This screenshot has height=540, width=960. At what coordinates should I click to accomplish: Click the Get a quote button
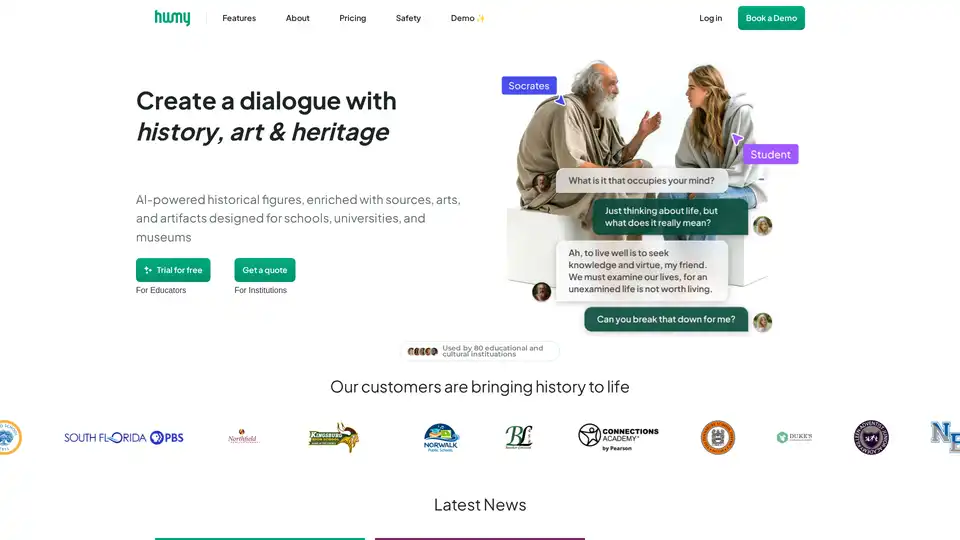[x=265, y=270]
